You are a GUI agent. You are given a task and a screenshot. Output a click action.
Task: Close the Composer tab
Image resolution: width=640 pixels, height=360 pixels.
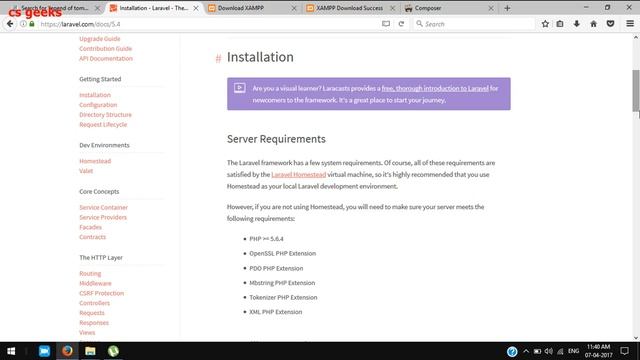[x=491, y=8]
